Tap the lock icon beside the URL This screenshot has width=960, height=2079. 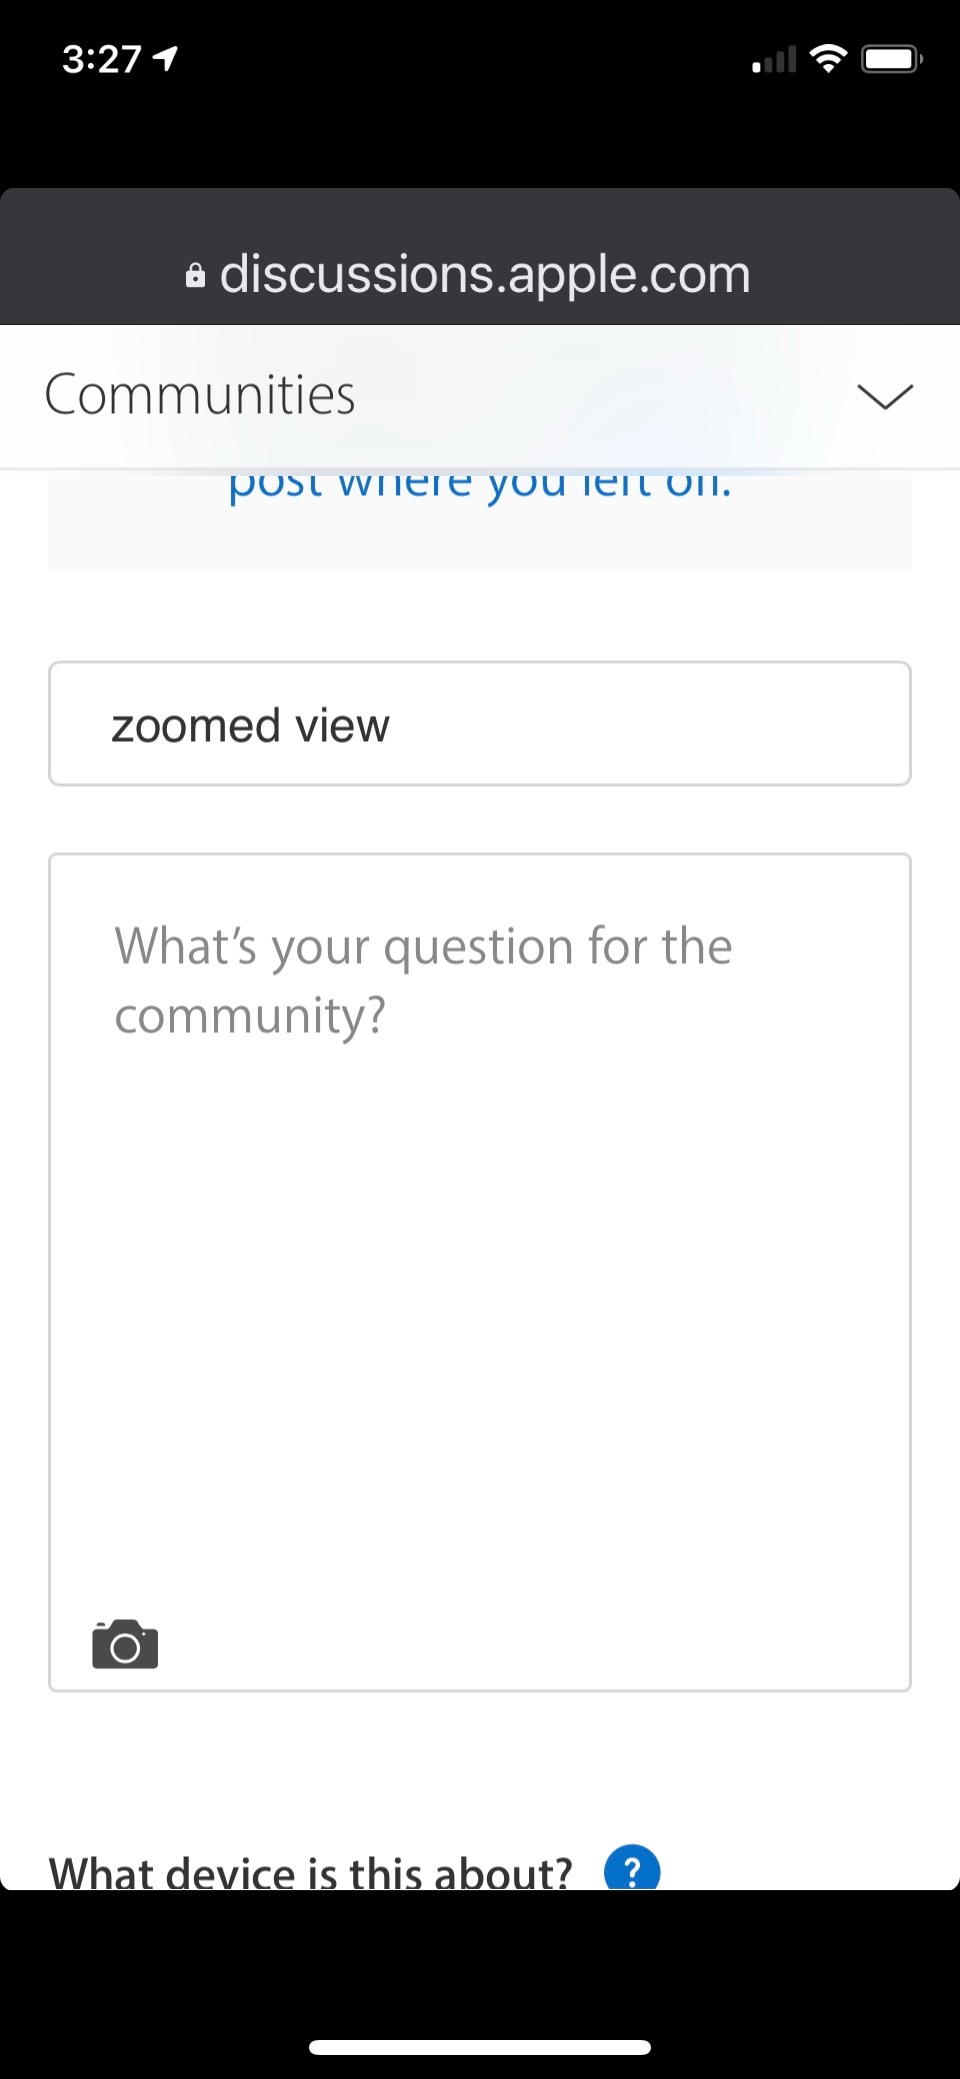[x=196, y=275]
